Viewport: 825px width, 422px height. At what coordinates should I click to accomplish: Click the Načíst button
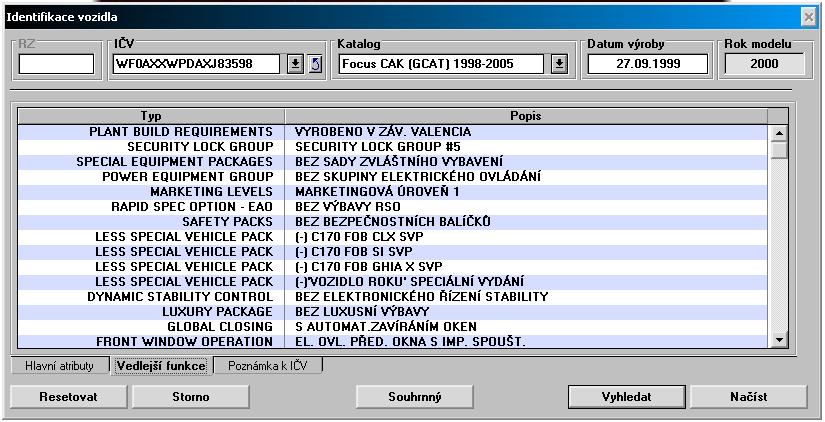pos(748,397)
